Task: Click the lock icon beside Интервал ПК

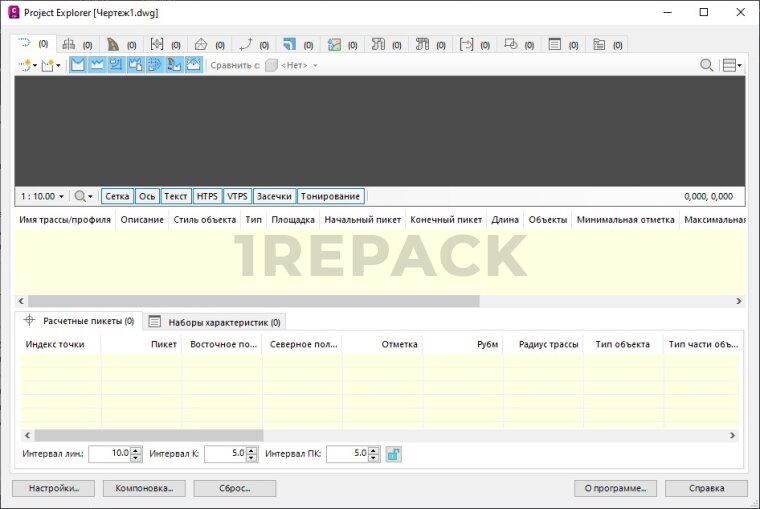Action: (x=393, y=454)
